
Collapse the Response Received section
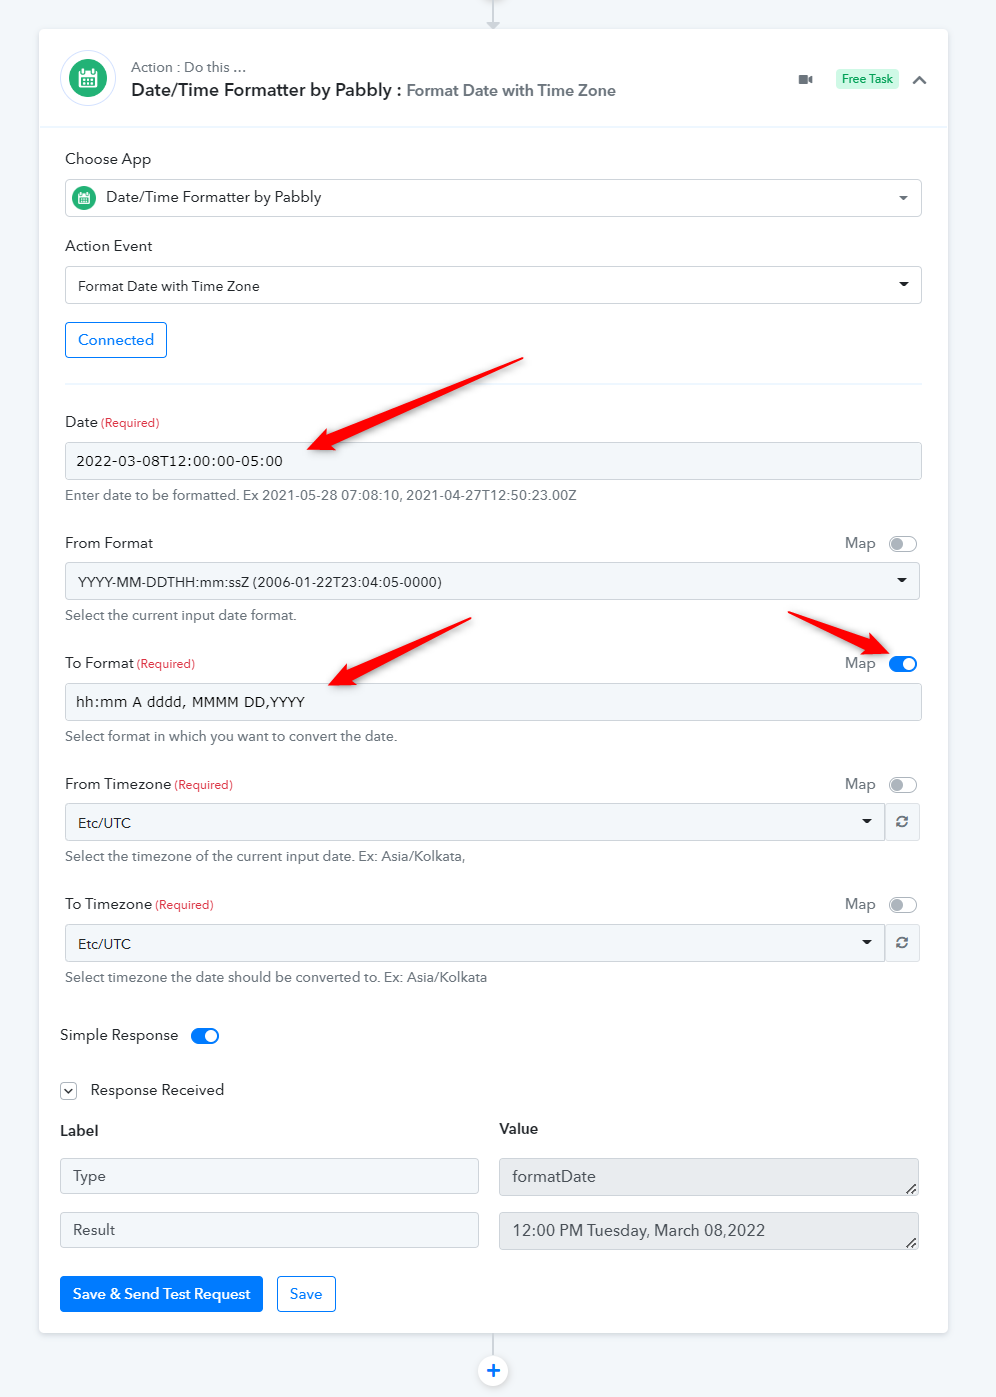click(68, 1091)
